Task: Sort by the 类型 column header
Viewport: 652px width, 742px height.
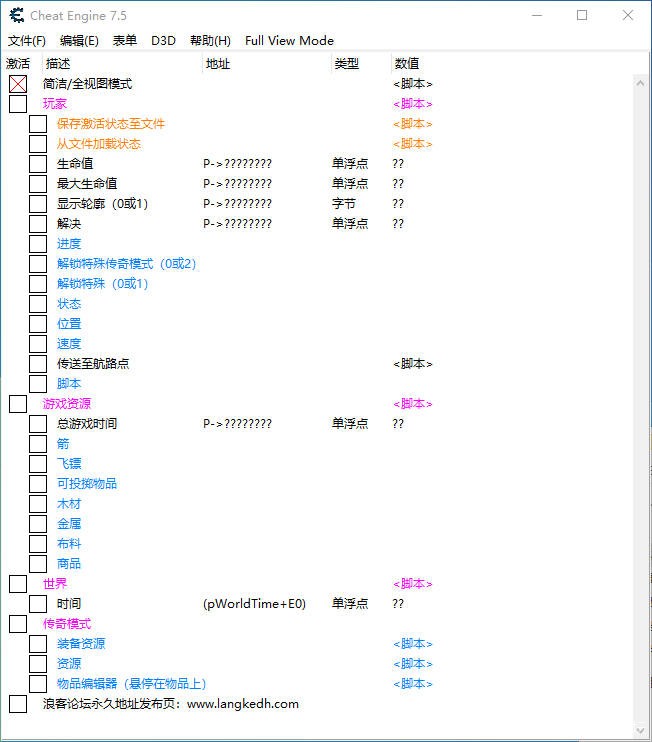Action: pyautogui.click(x=346, y=63)
